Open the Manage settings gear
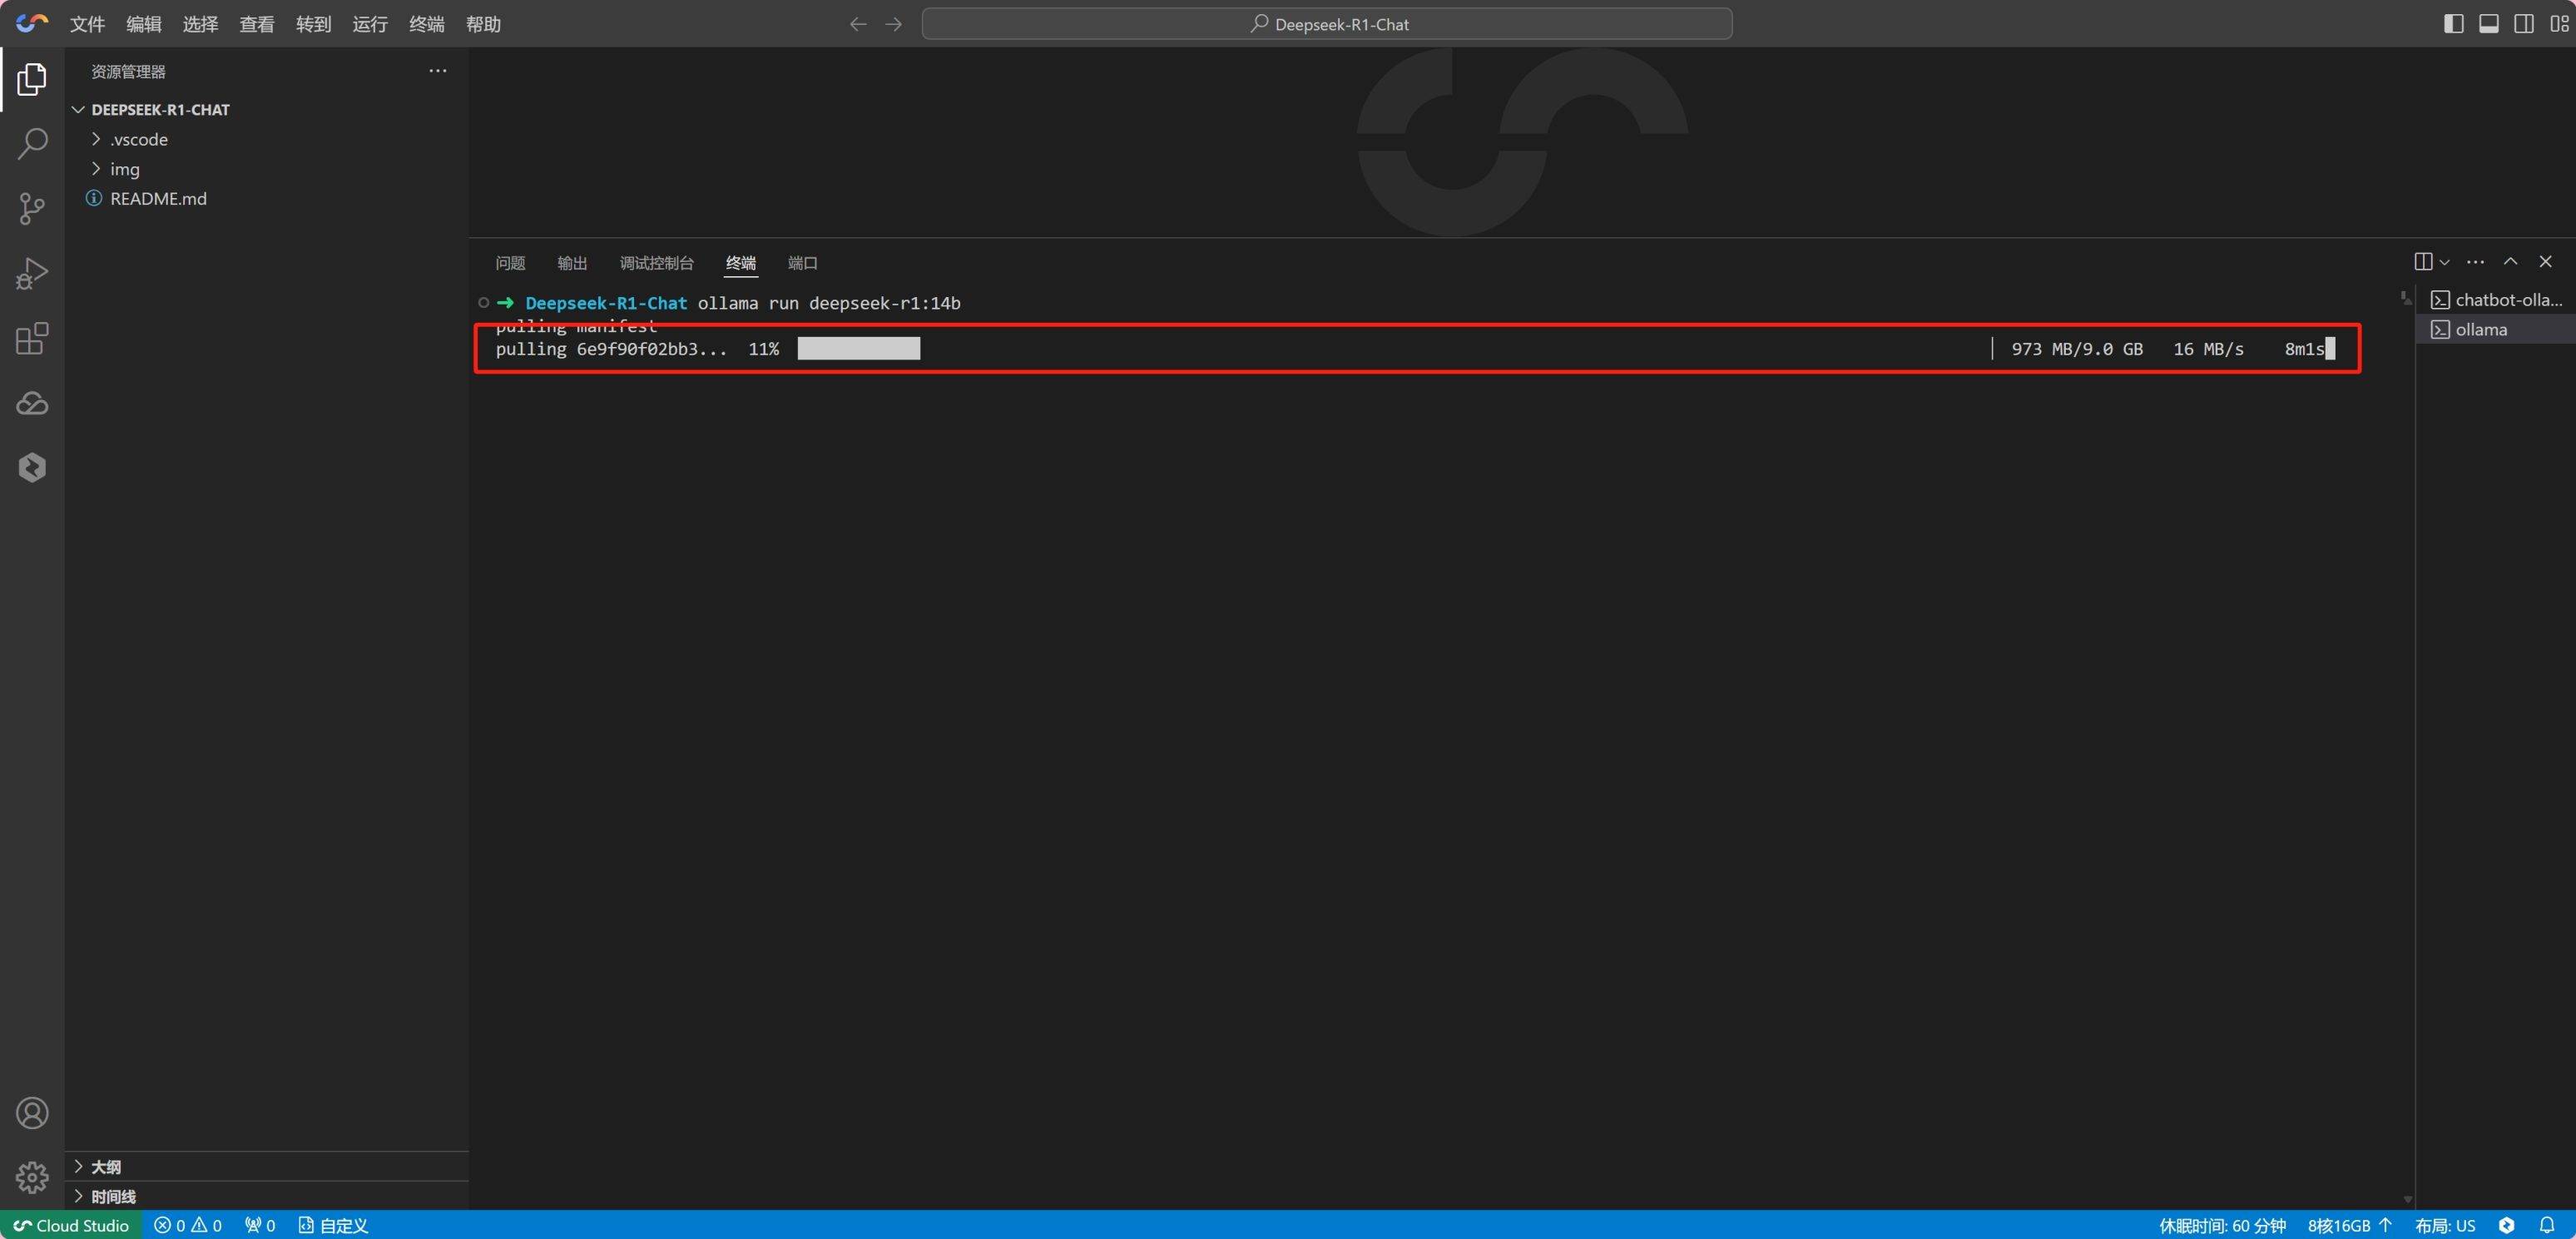This screenshot has height=1239, width=2576. (x=32, y=1177)
